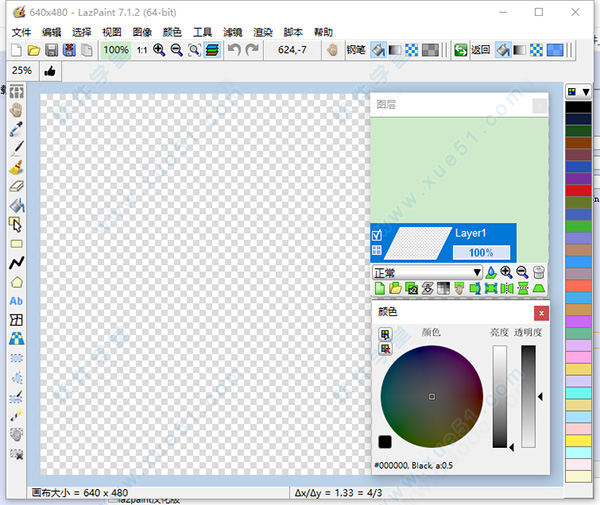This screenshot has width=600, height=505.
Task: Select the Pen tool in toolbox
Action: [x=16, y=148]
